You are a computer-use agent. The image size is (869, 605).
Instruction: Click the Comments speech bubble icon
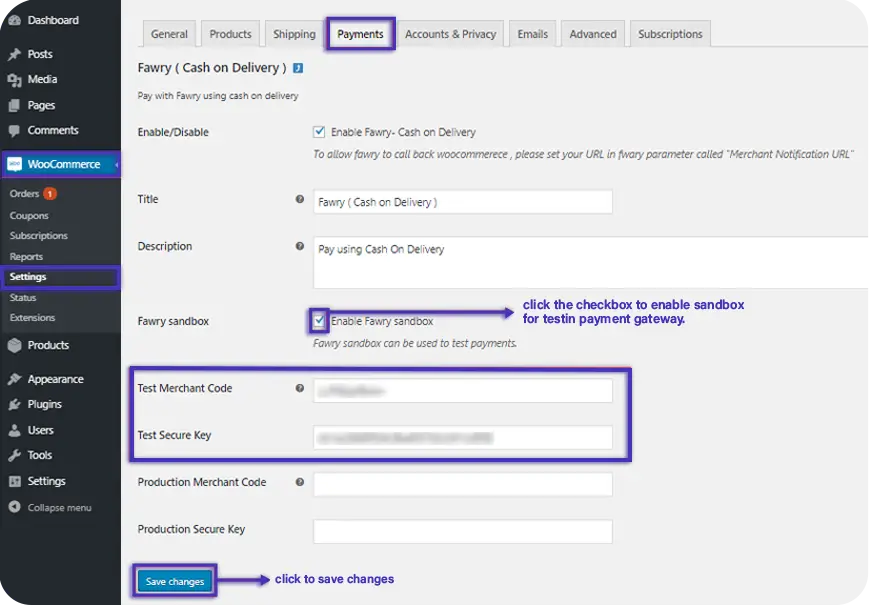(15, 131)
